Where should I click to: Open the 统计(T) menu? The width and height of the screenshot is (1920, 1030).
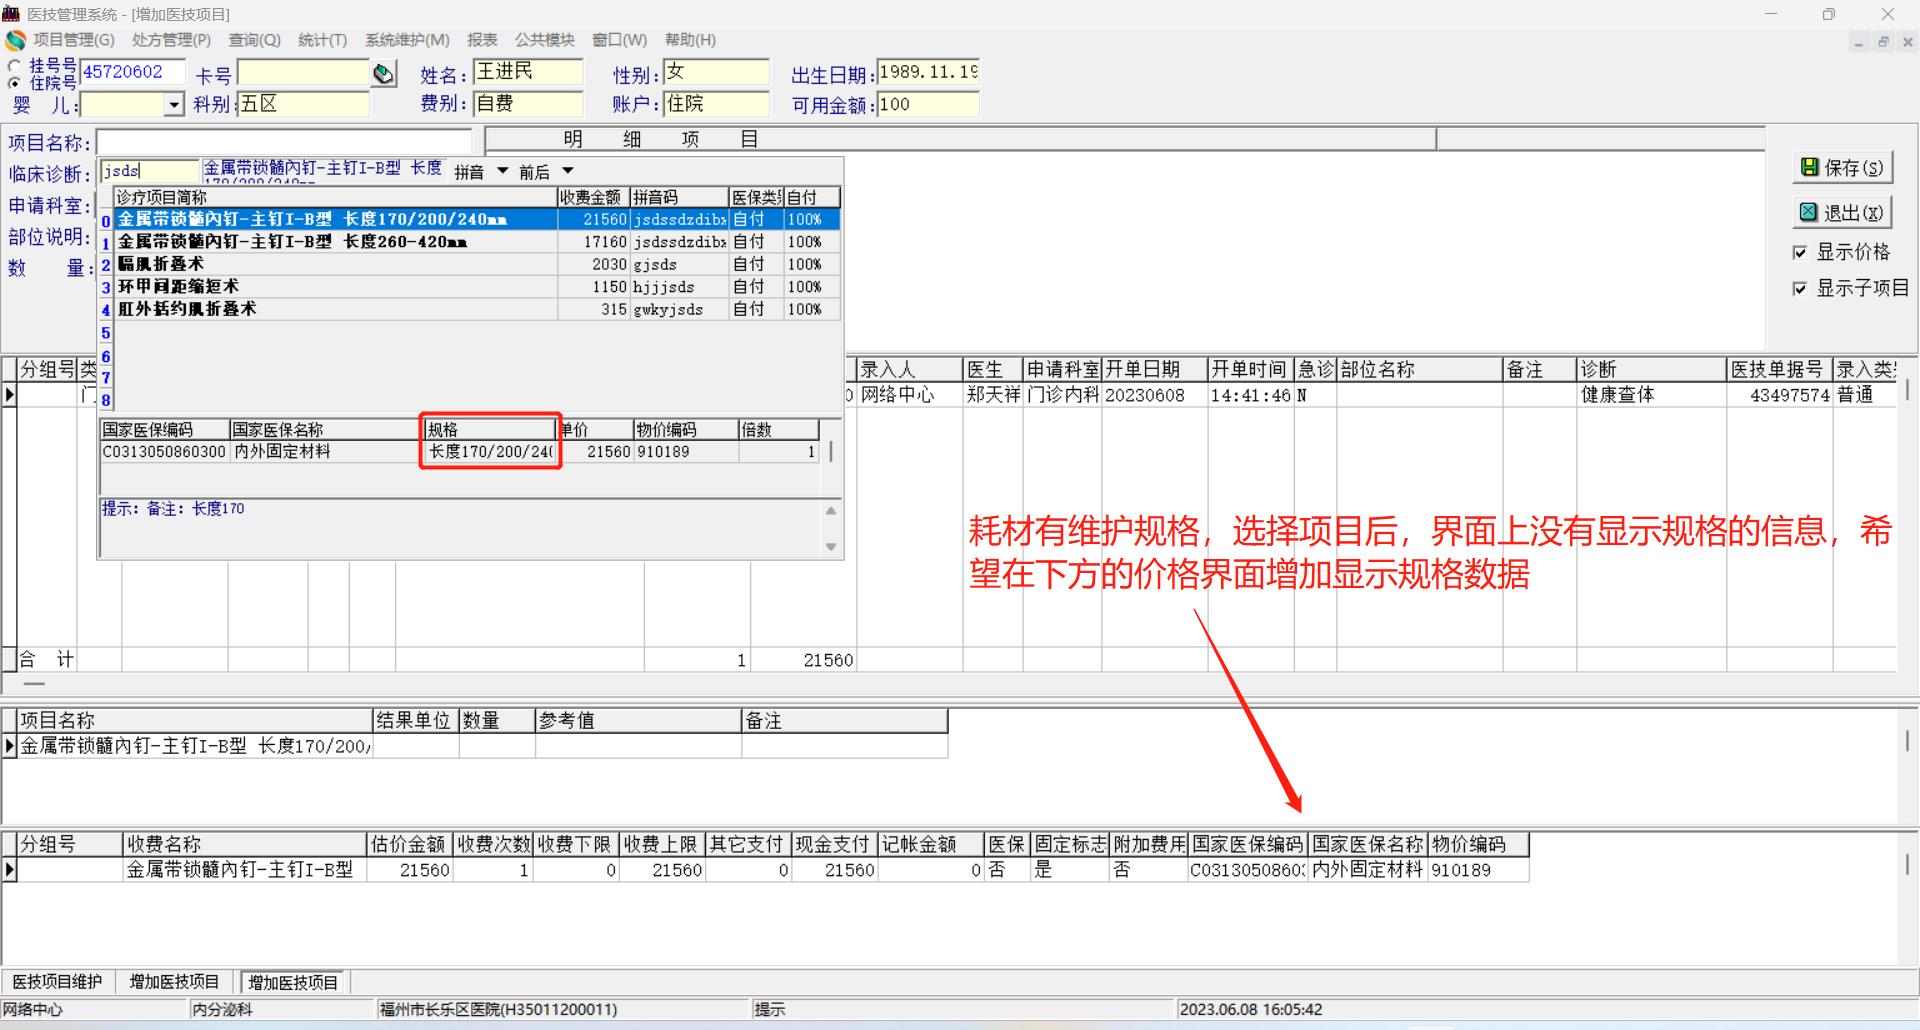322,40
